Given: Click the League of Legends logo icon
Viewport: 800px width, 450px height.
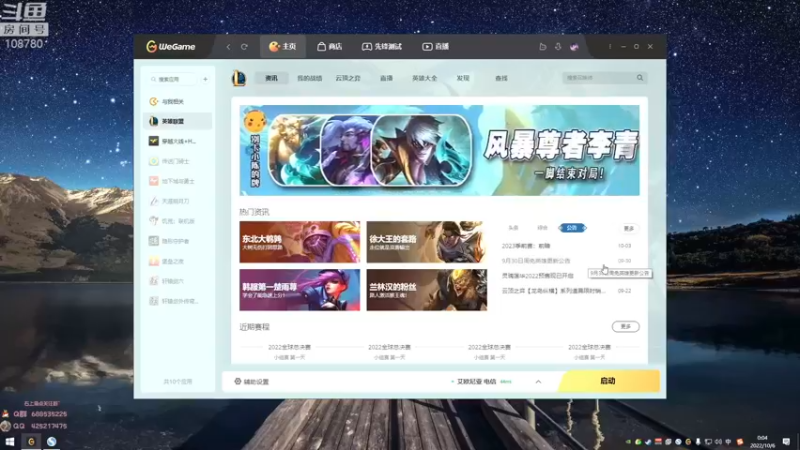Looking at the screenshot, I should pos(239,78).
